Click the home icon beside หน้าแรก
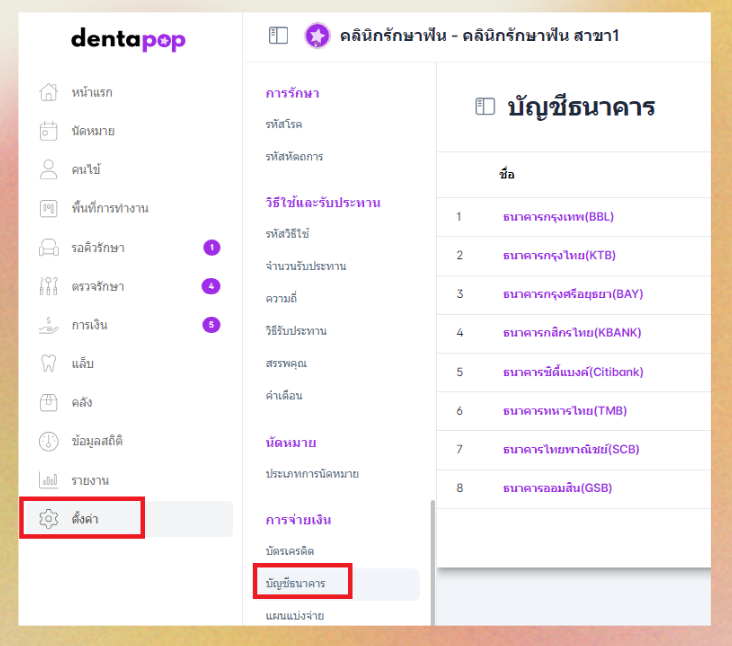 [49, 92]
